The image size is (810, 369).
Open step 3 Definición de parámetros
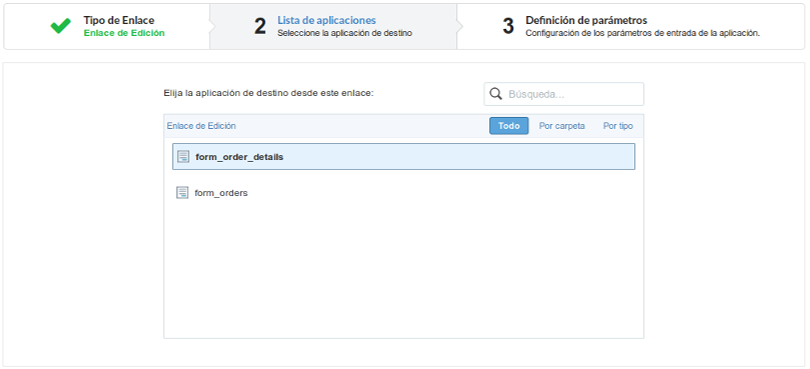point(631,26)
